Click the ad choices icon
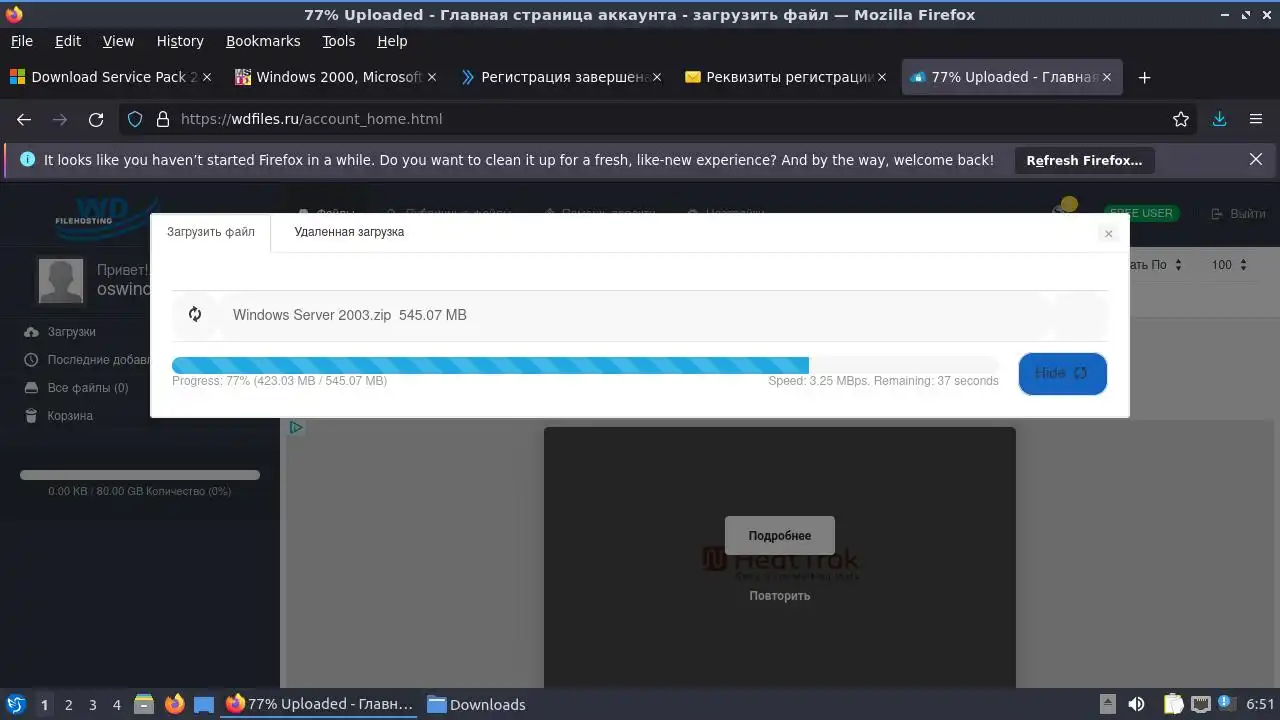The height and width of the screenshot is (720, 1280). pyautogui.click(x=296, y=428)
